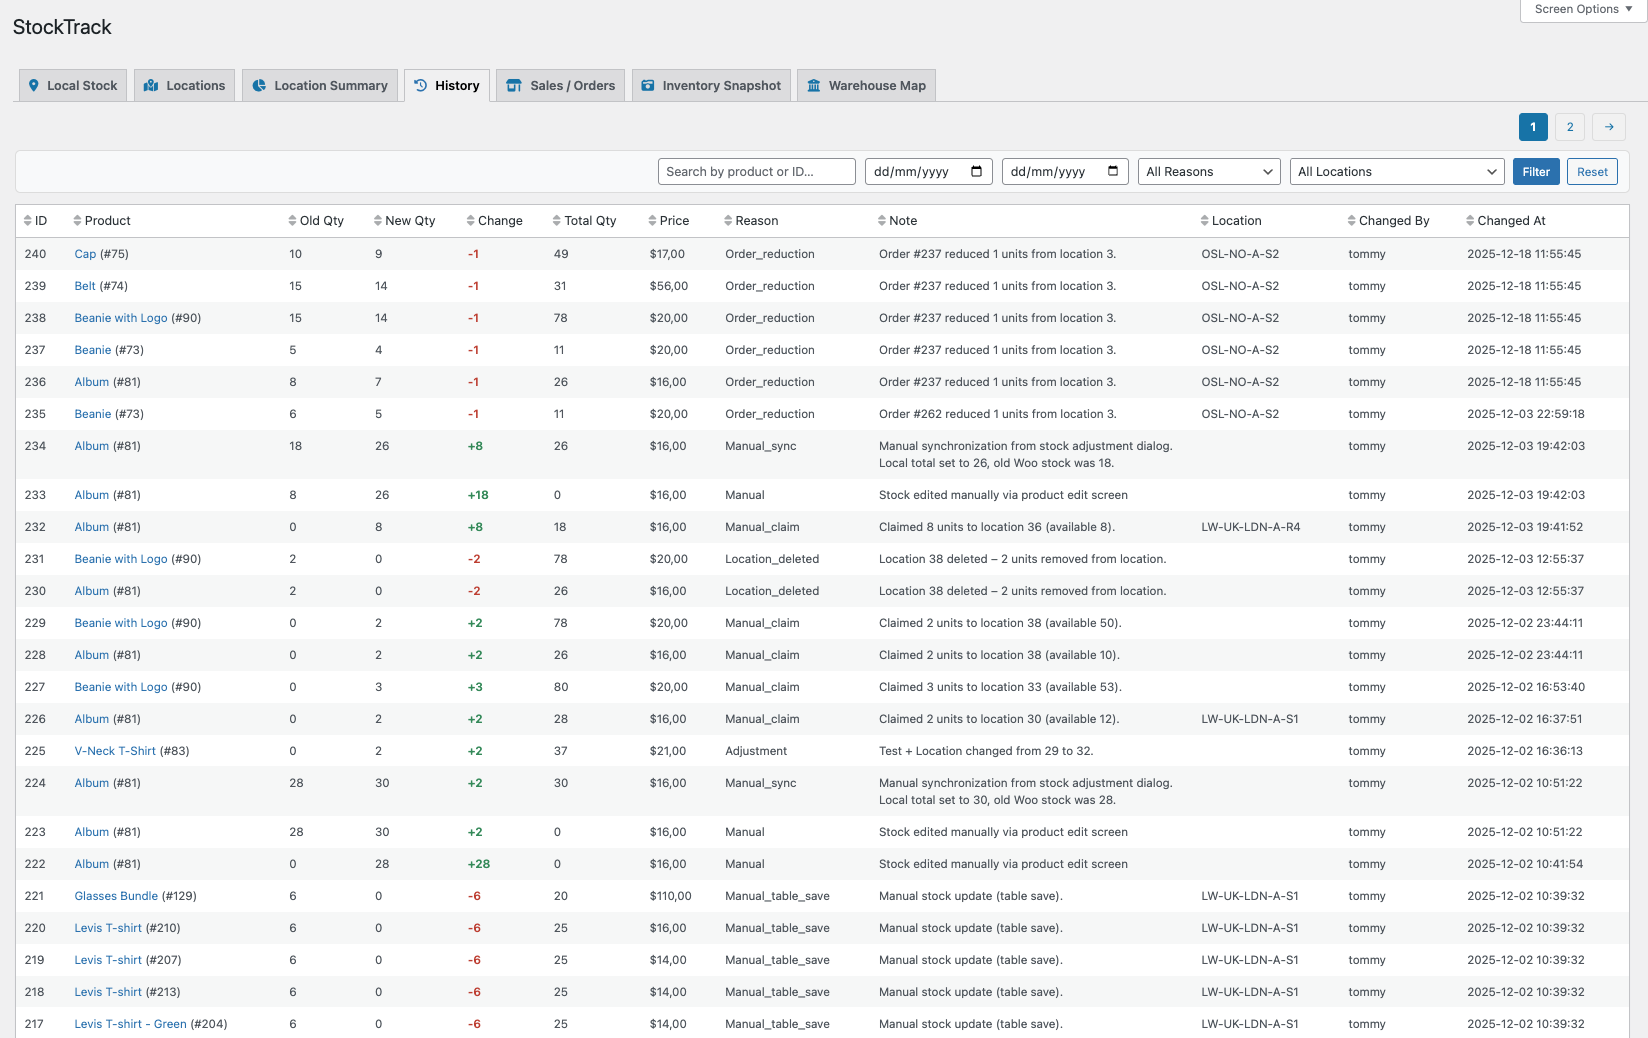Image resolution: width=1648 pixels, height=1038 pixels.
Task: Click the building icon on Warehouse Map tab
Action: [814, 86]
